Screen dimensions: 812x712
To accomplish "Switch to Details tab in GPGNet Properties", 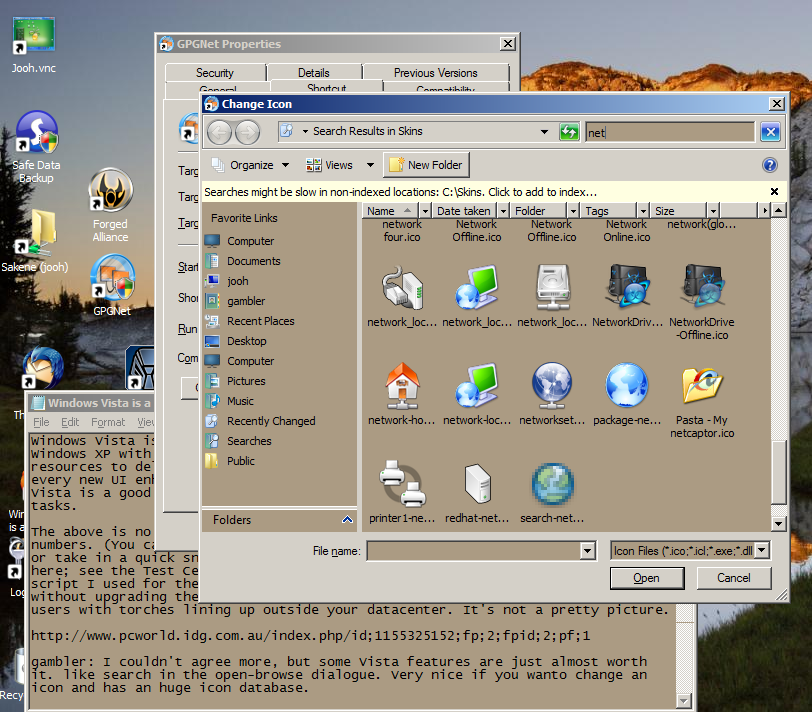I will click(x=314, y=72).
